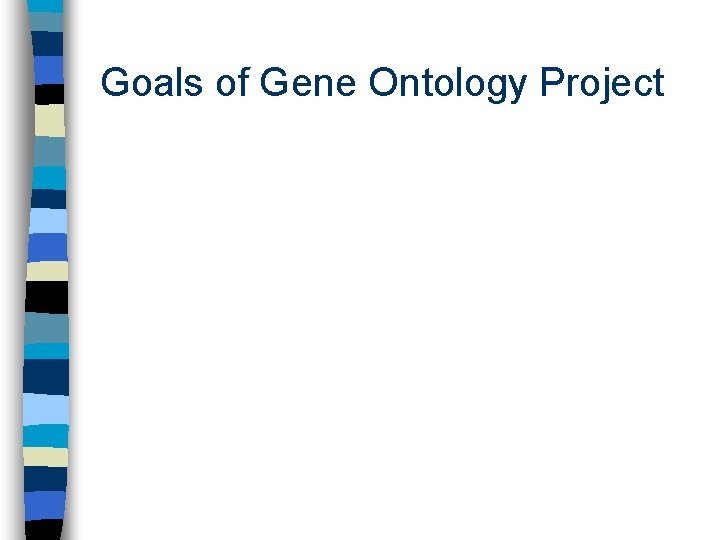720x540 pixels.
Task: Click the large black block mid-strip
Action: (47, 296)
